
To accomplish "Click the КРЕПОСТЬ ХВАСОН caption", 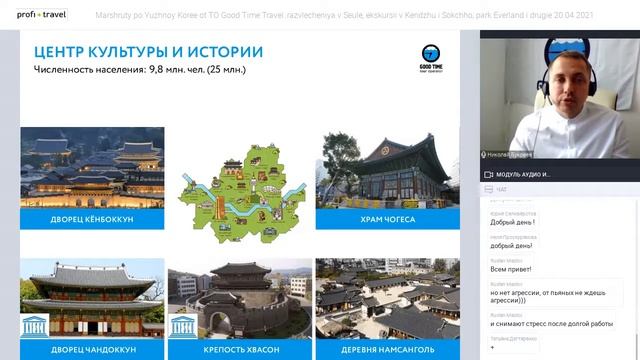I will (241, 350).
